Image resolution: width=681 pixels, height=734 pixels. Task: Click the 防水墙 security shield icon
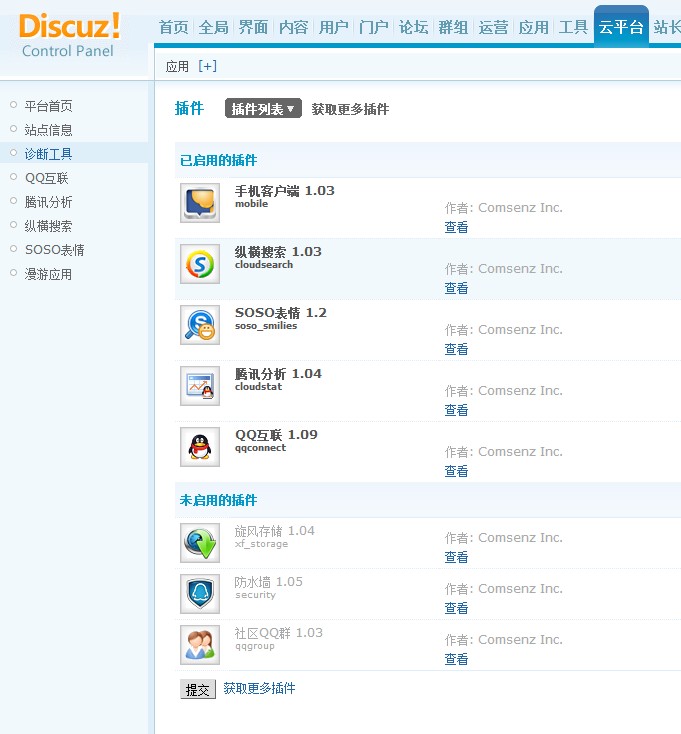200,594
